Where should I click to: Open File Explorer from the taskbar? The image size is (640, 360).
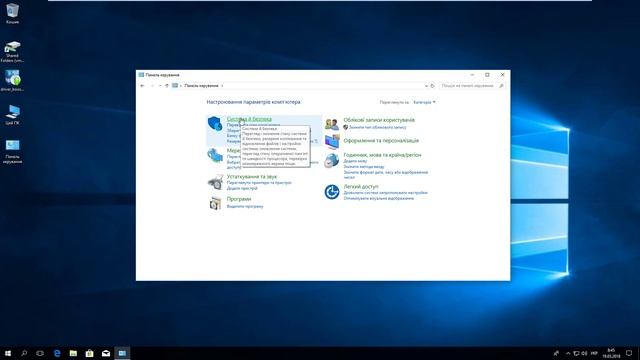(x=73, y=353)
